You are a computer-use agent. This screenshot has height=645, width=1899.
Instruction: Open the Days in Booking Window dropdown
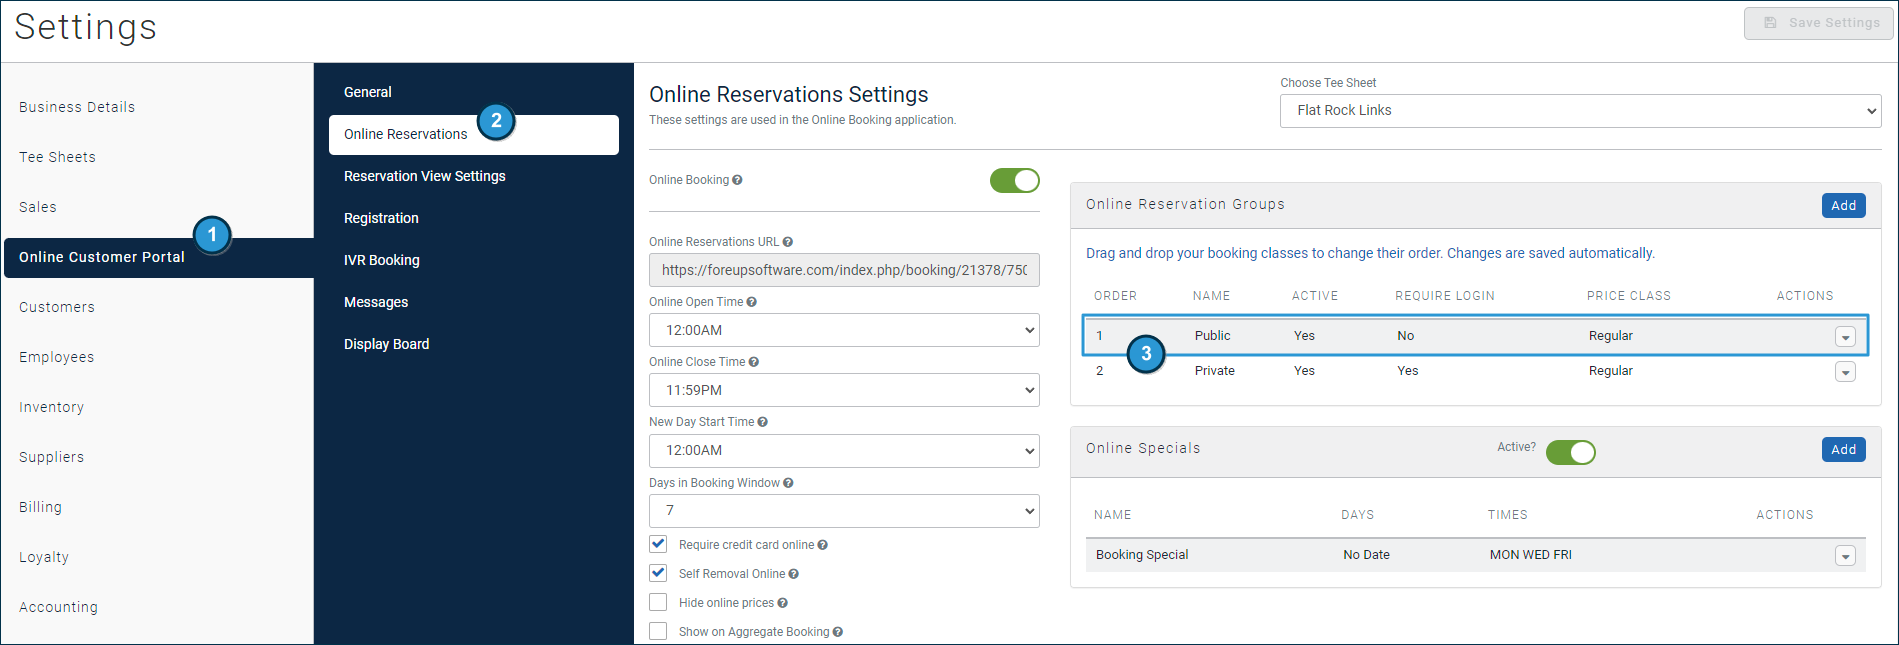click(x=844, y=511)
